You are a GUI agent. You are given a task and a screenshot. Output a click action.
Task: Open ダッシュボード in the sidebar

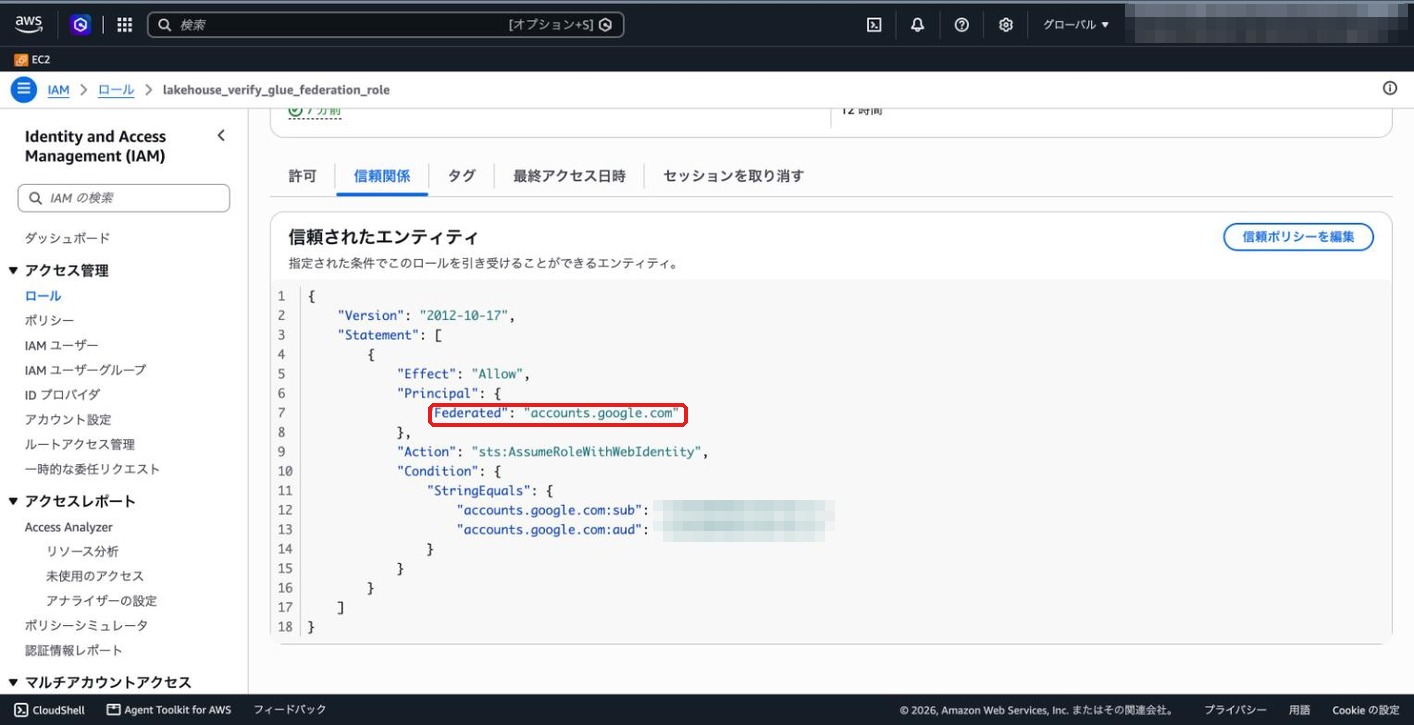(x=68, y=238)
